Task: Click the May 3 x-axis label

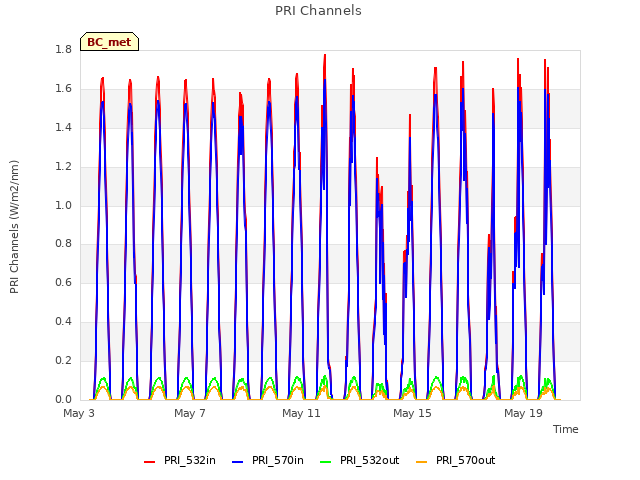Action: 79,413
